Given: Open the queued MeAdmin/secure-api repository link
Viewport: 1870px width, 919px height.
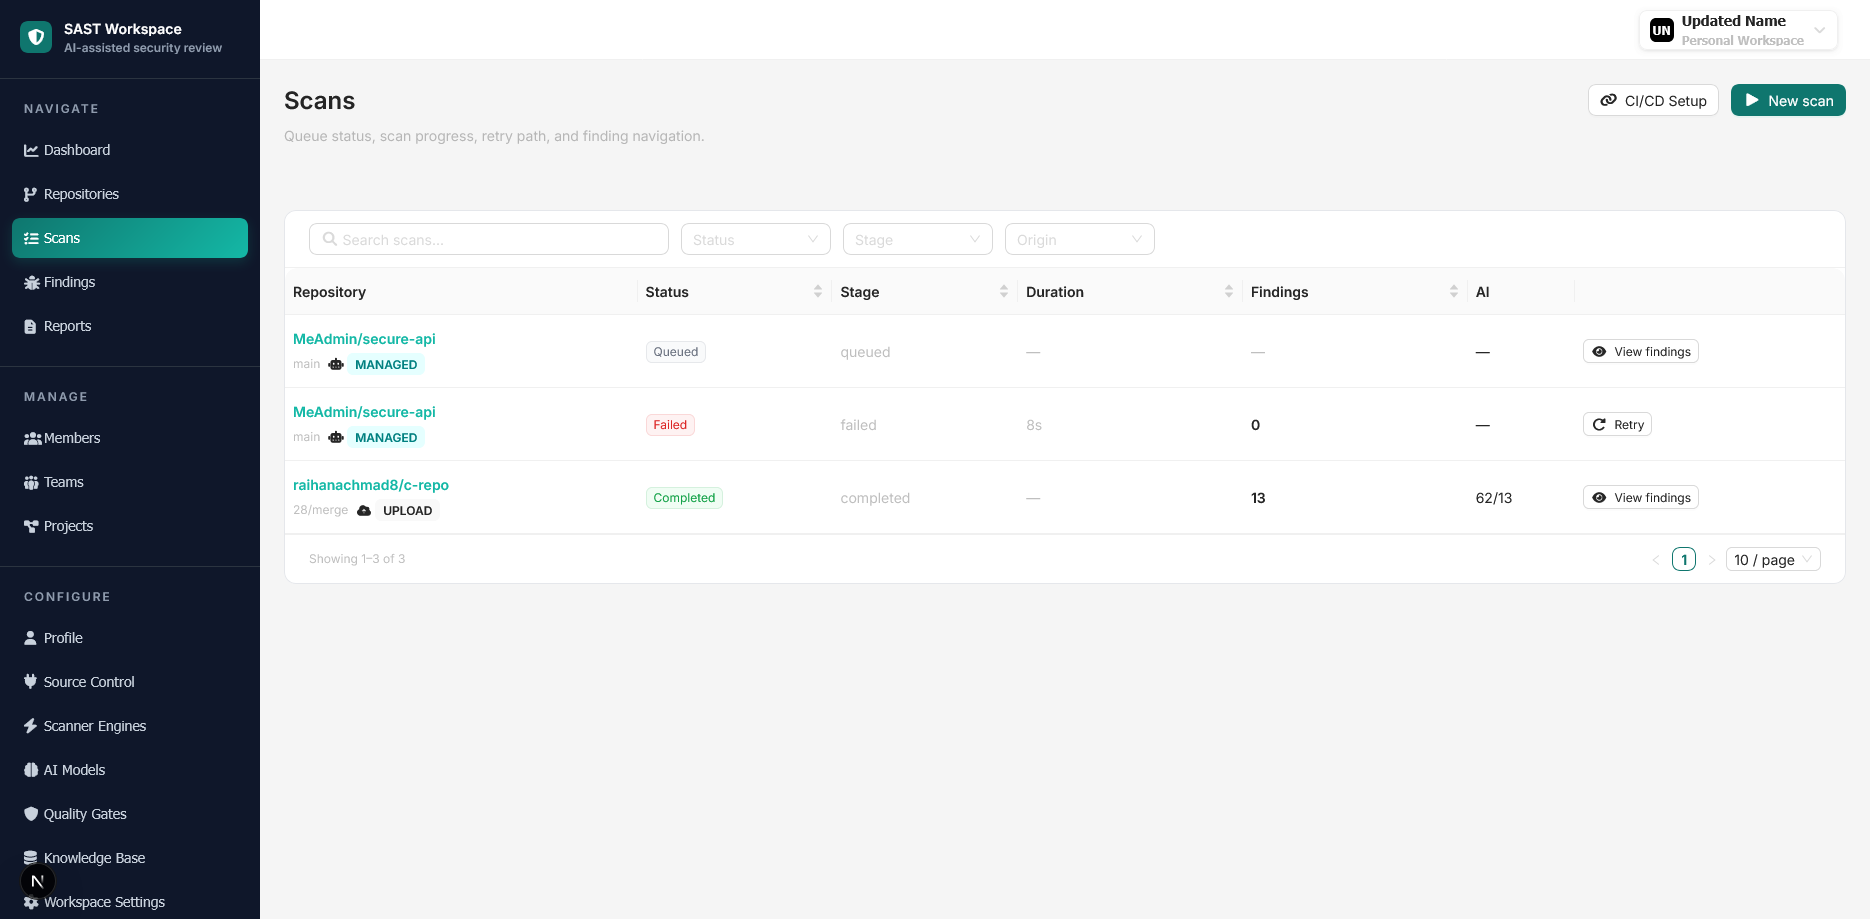Looking at the screenshot, I should point(364,339).
